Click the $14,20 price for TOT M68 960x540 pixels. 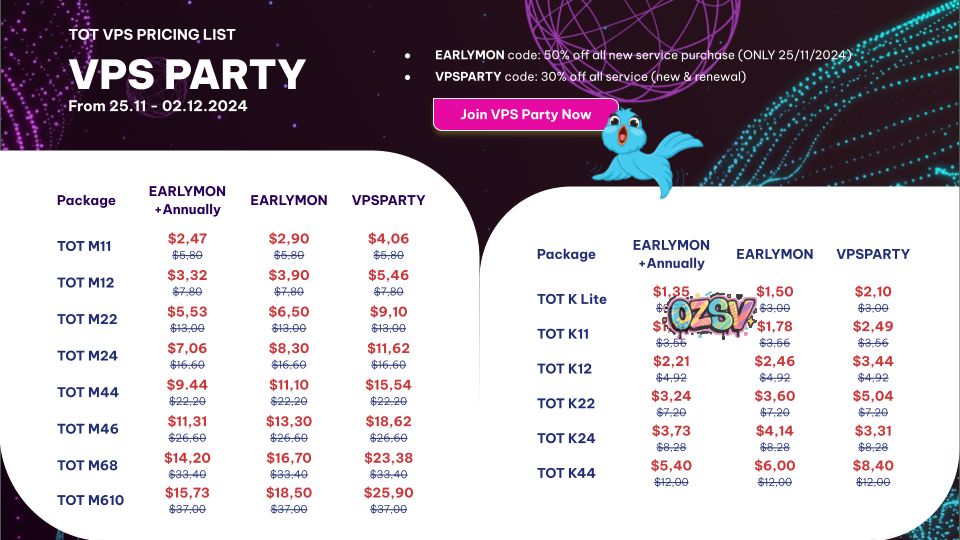click(187, 457)
